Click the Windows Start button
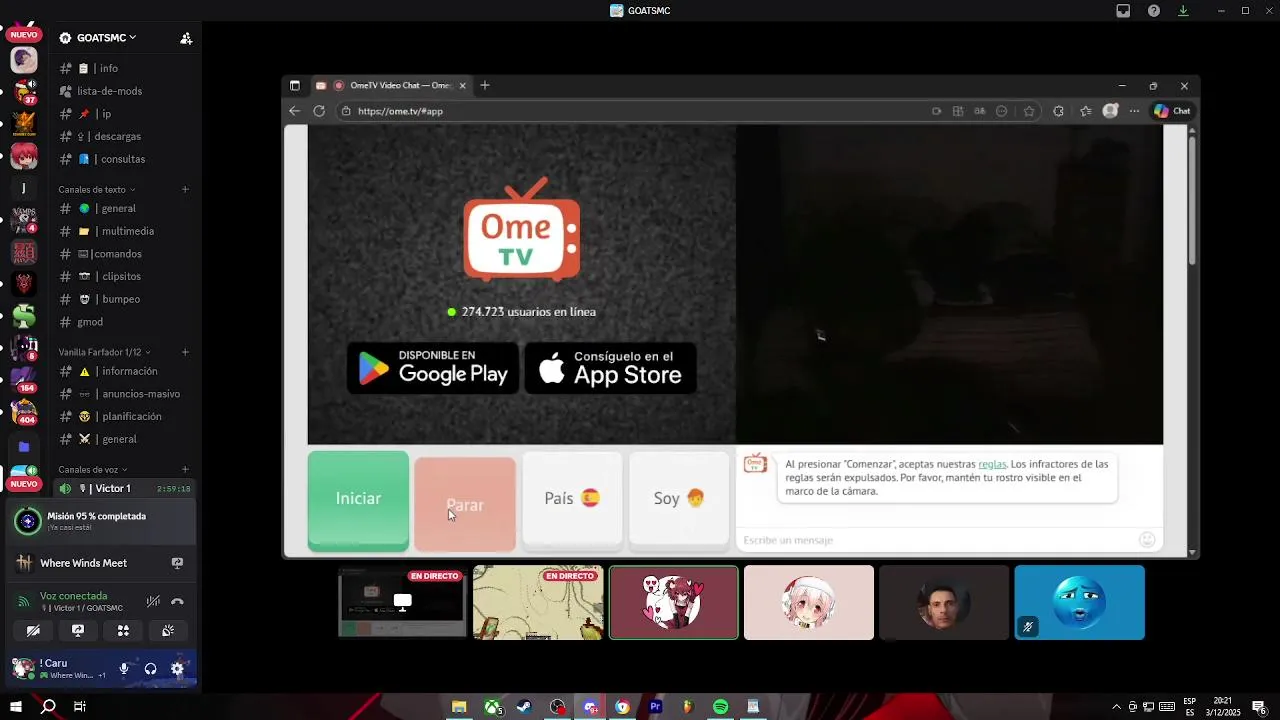The image size is (1280, 720). [16, 707]
